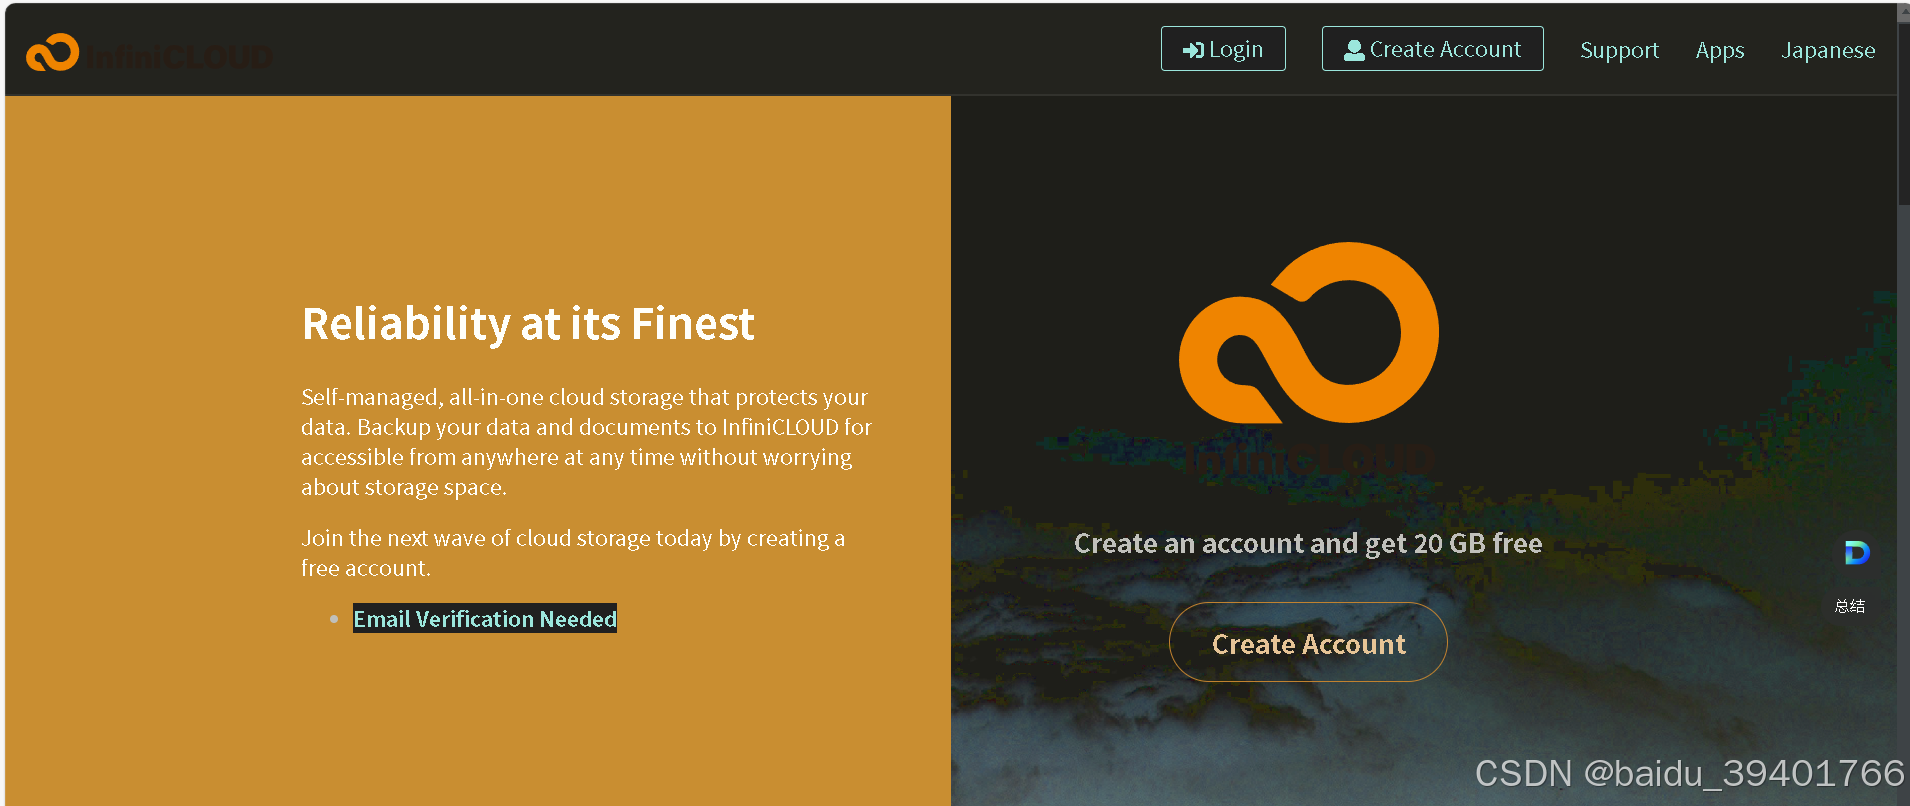
Task: Click the Login button in the navbar
Action: (1223, 49)
